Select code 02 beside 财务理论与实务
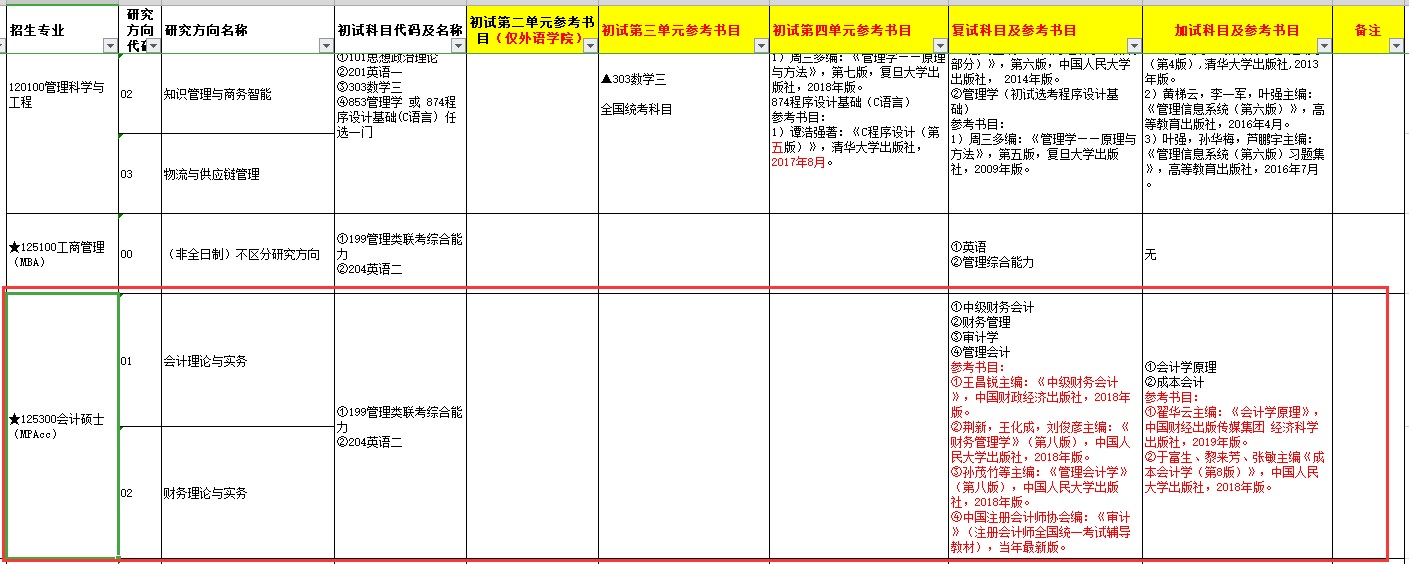 140,493
